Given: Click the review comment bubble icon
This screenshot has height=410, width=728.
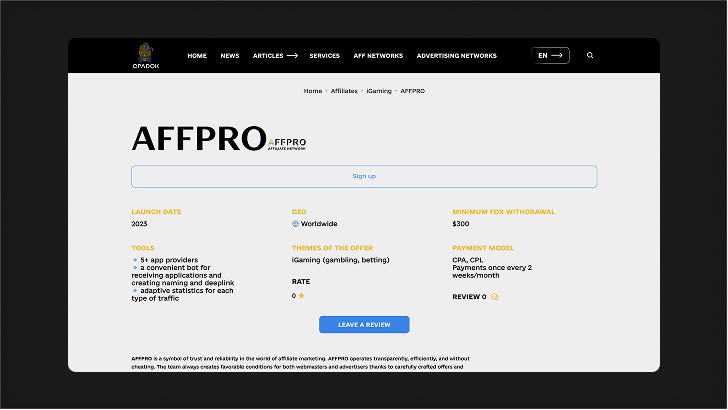Looking at the screenshot, I should click(x=494, y=297).
